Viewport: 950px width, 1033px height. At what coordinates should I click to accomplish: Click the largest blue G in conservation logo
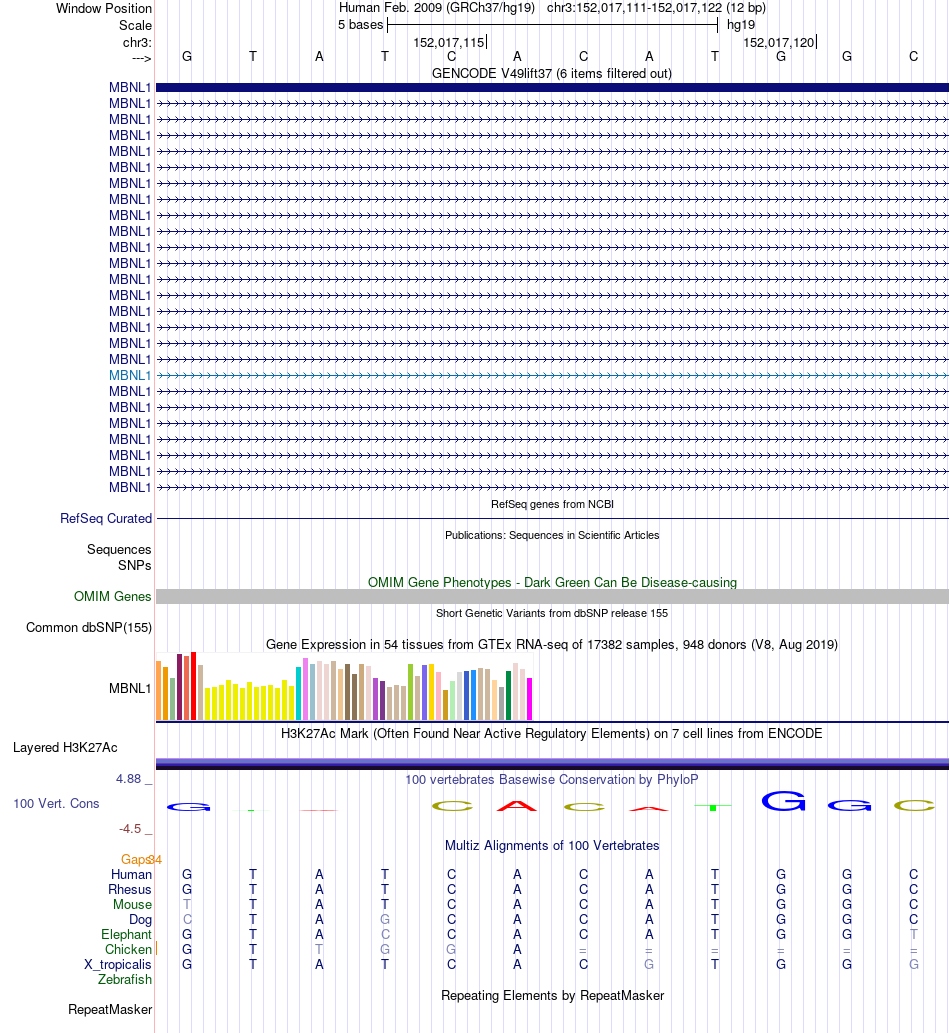tap(783, 800)
